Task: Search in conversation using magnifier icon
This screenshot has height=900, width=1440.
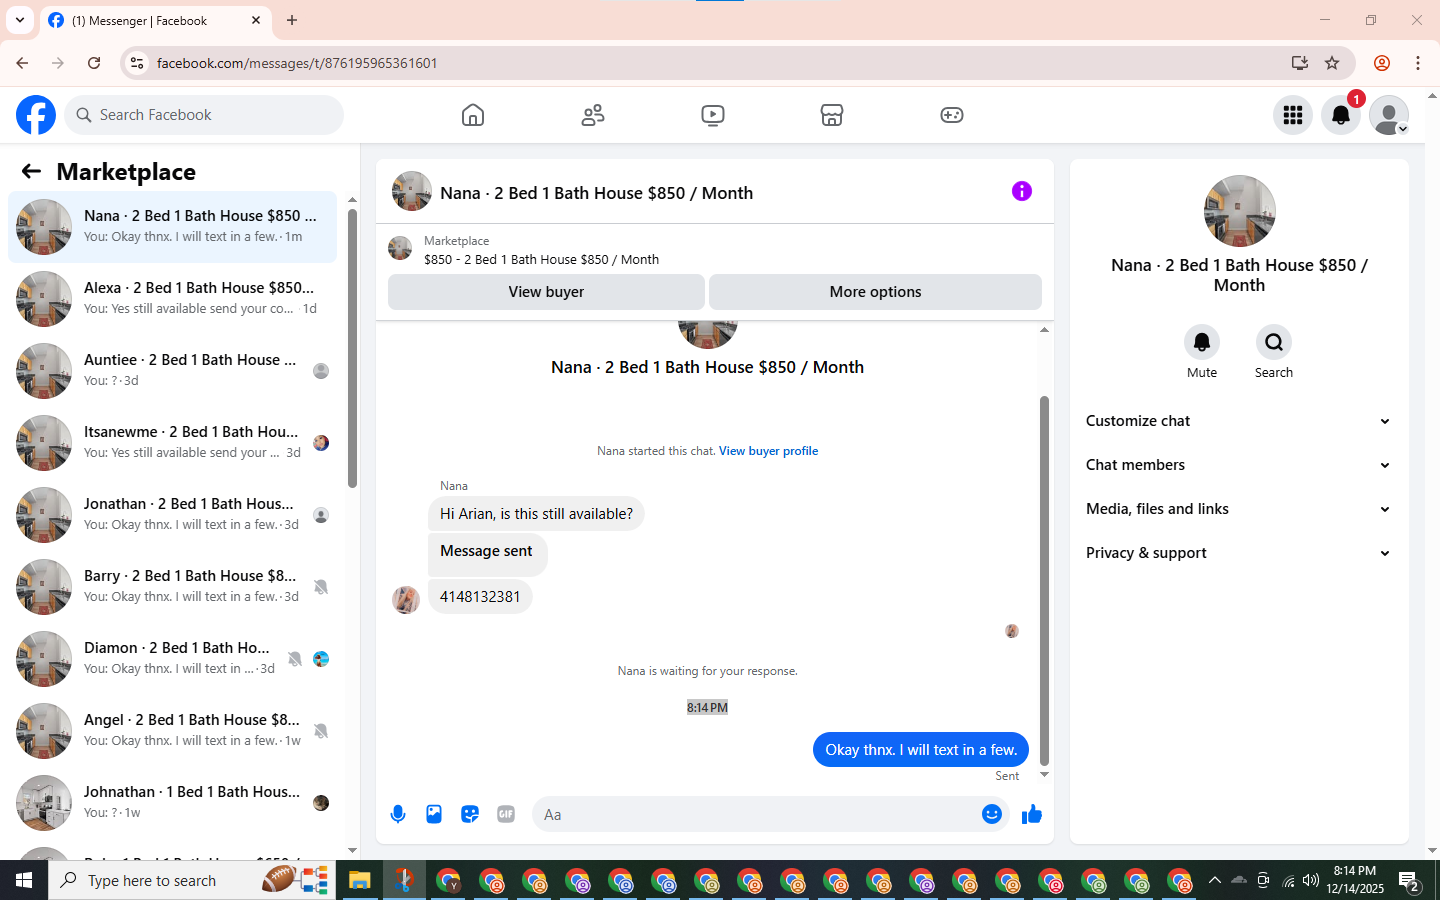Action: [x=1274, y=342]
